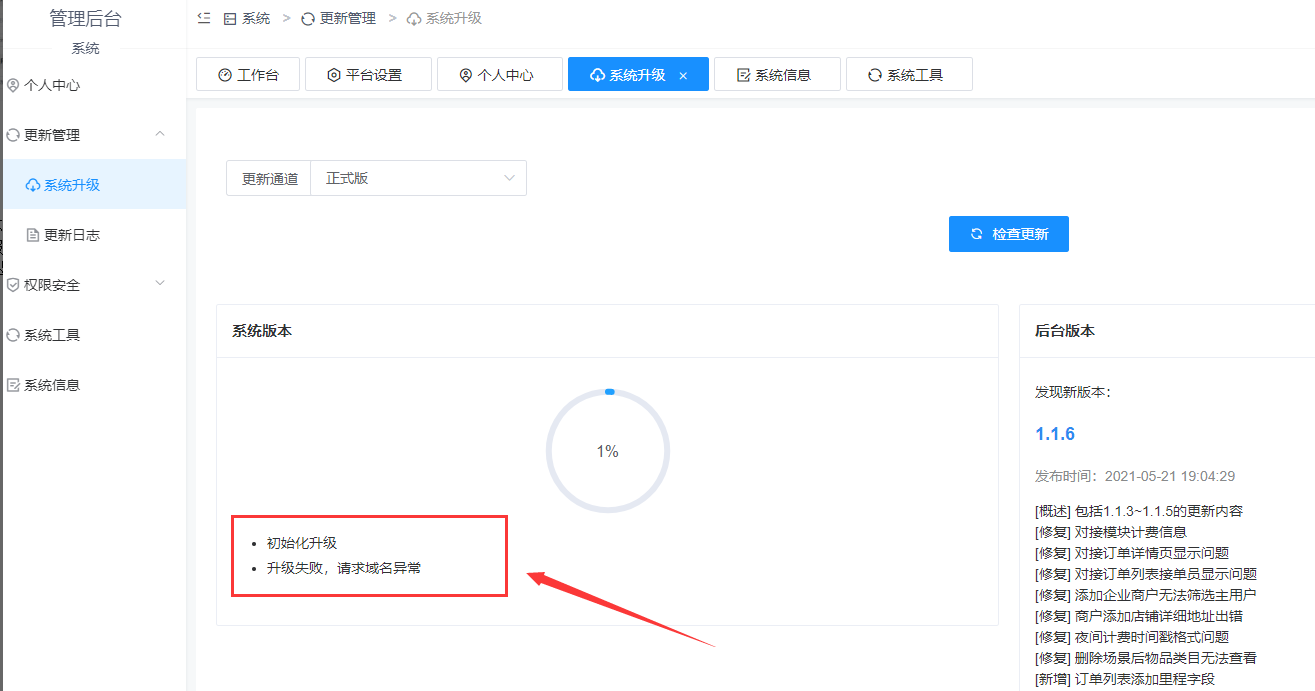
Task: Close the 系统升级 tab
Action: point(683,75)
